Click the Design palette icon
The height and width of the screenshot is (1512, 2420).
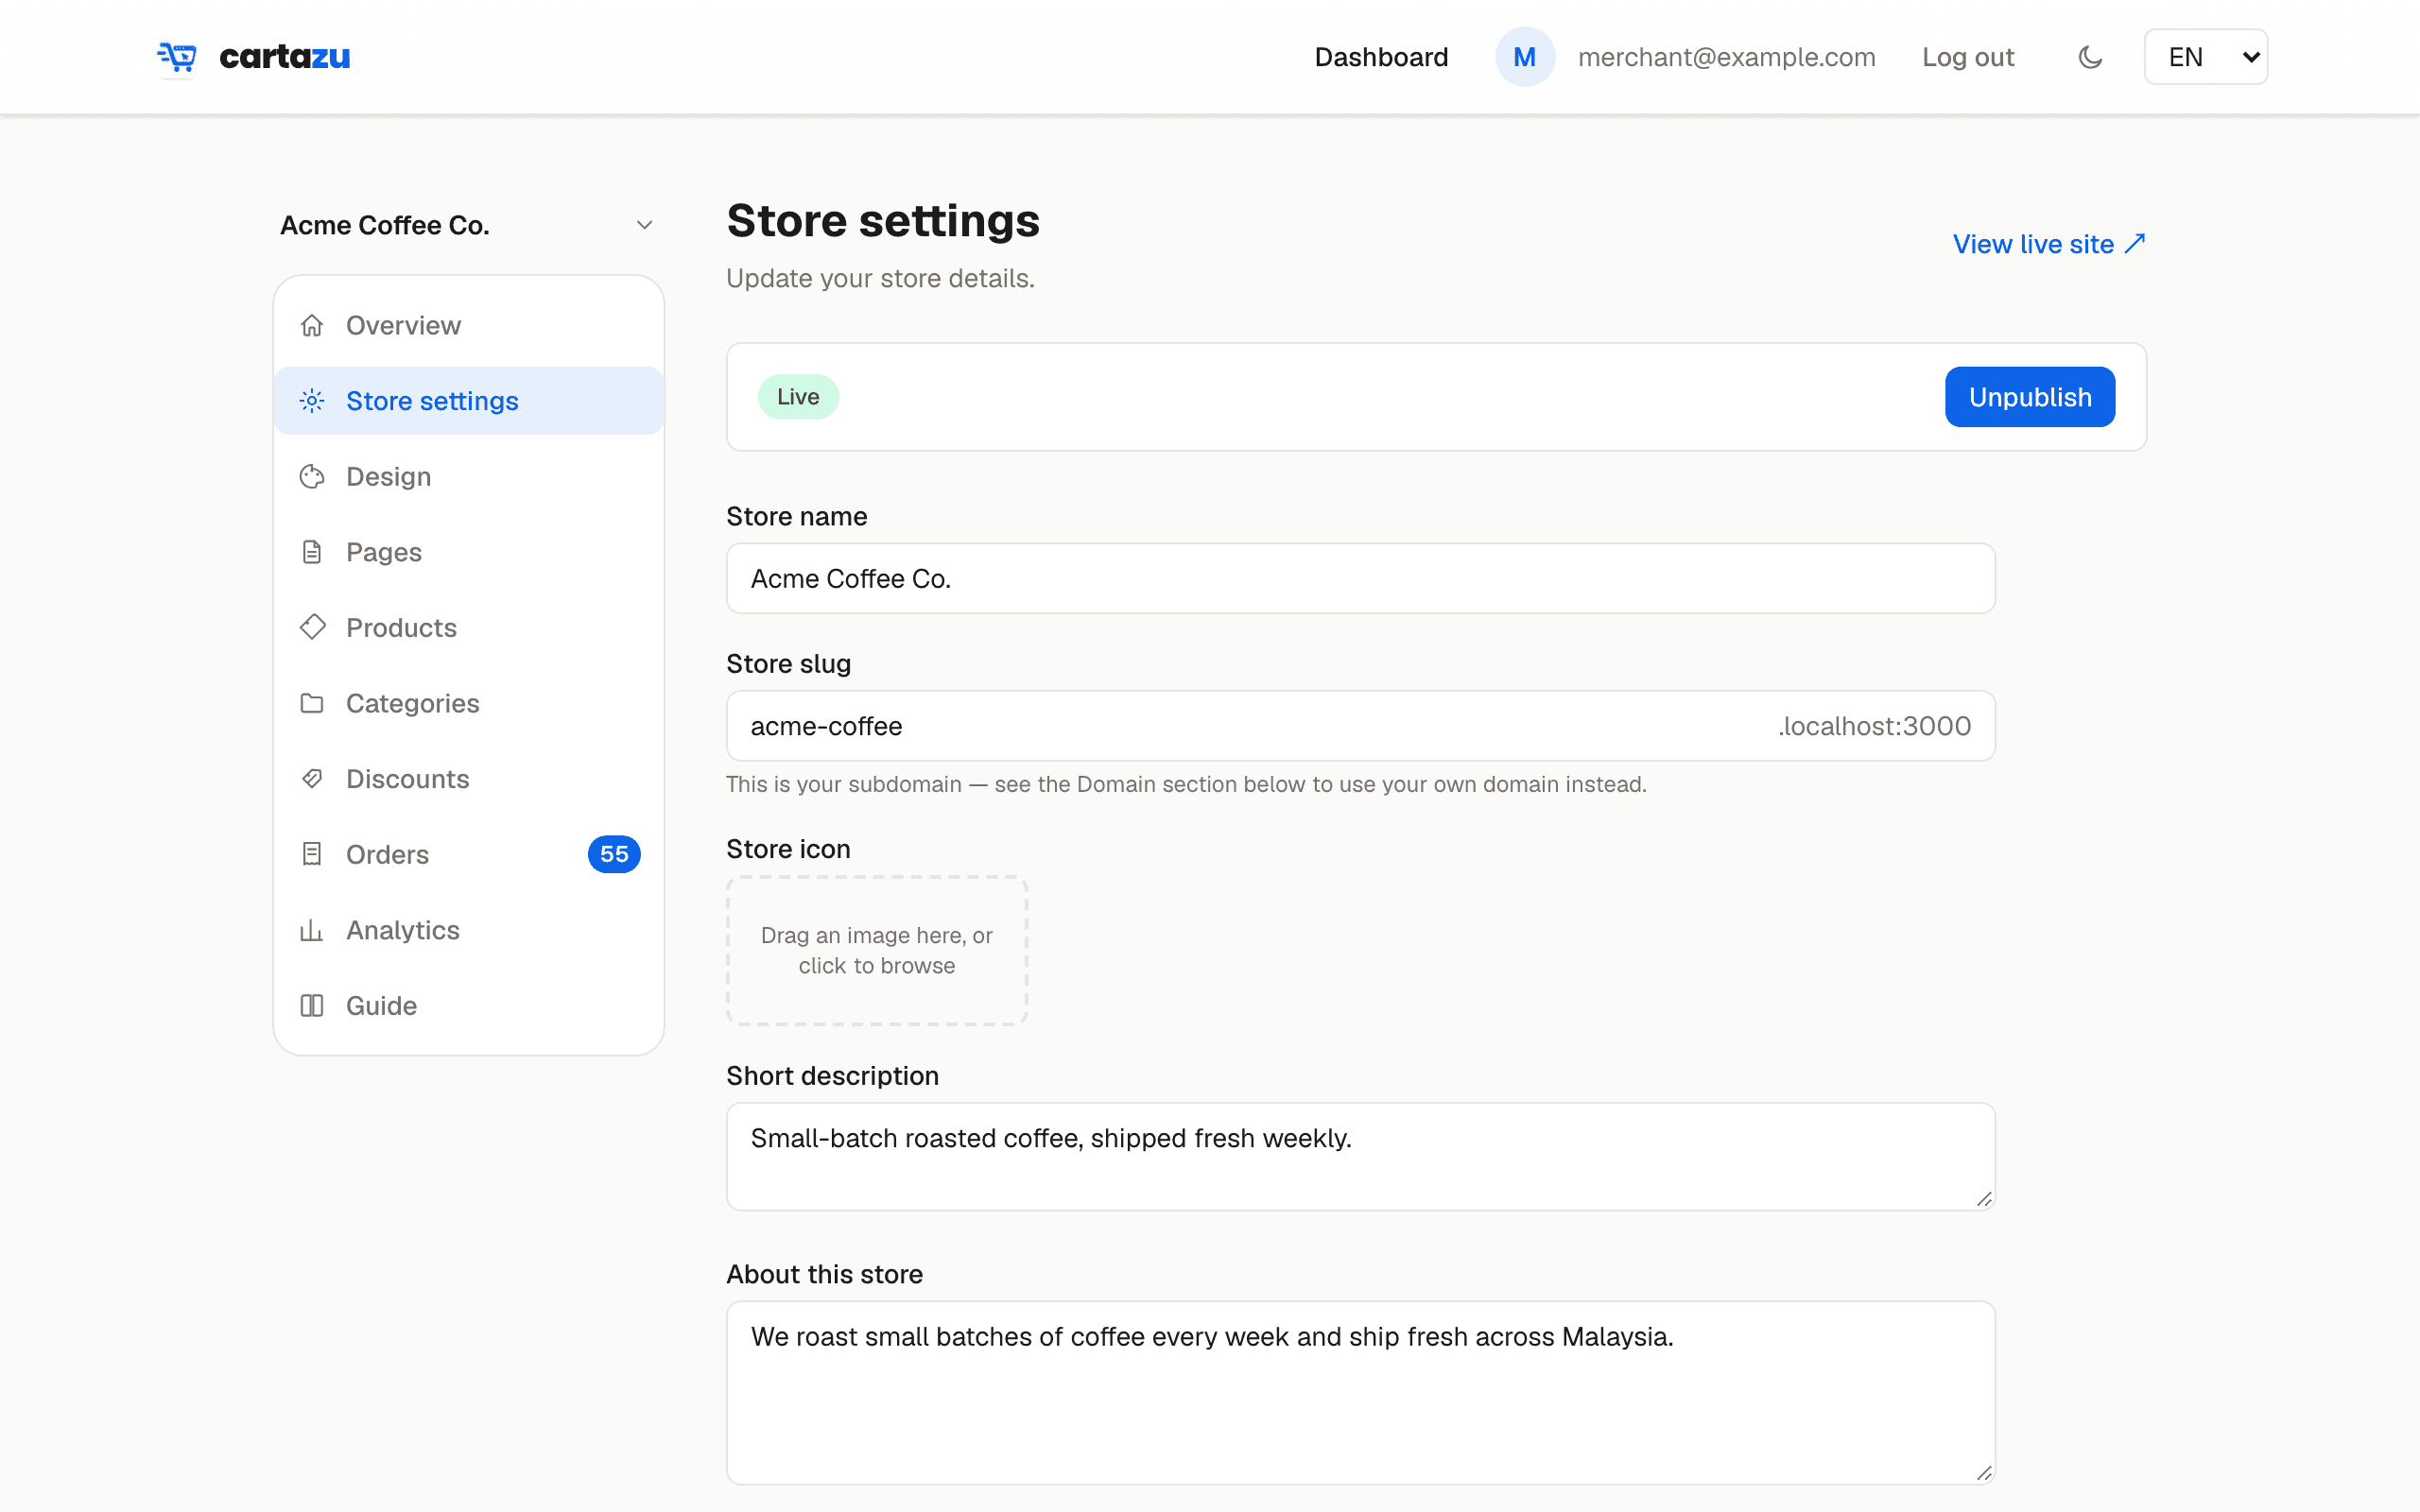click(x=312, y=477)
